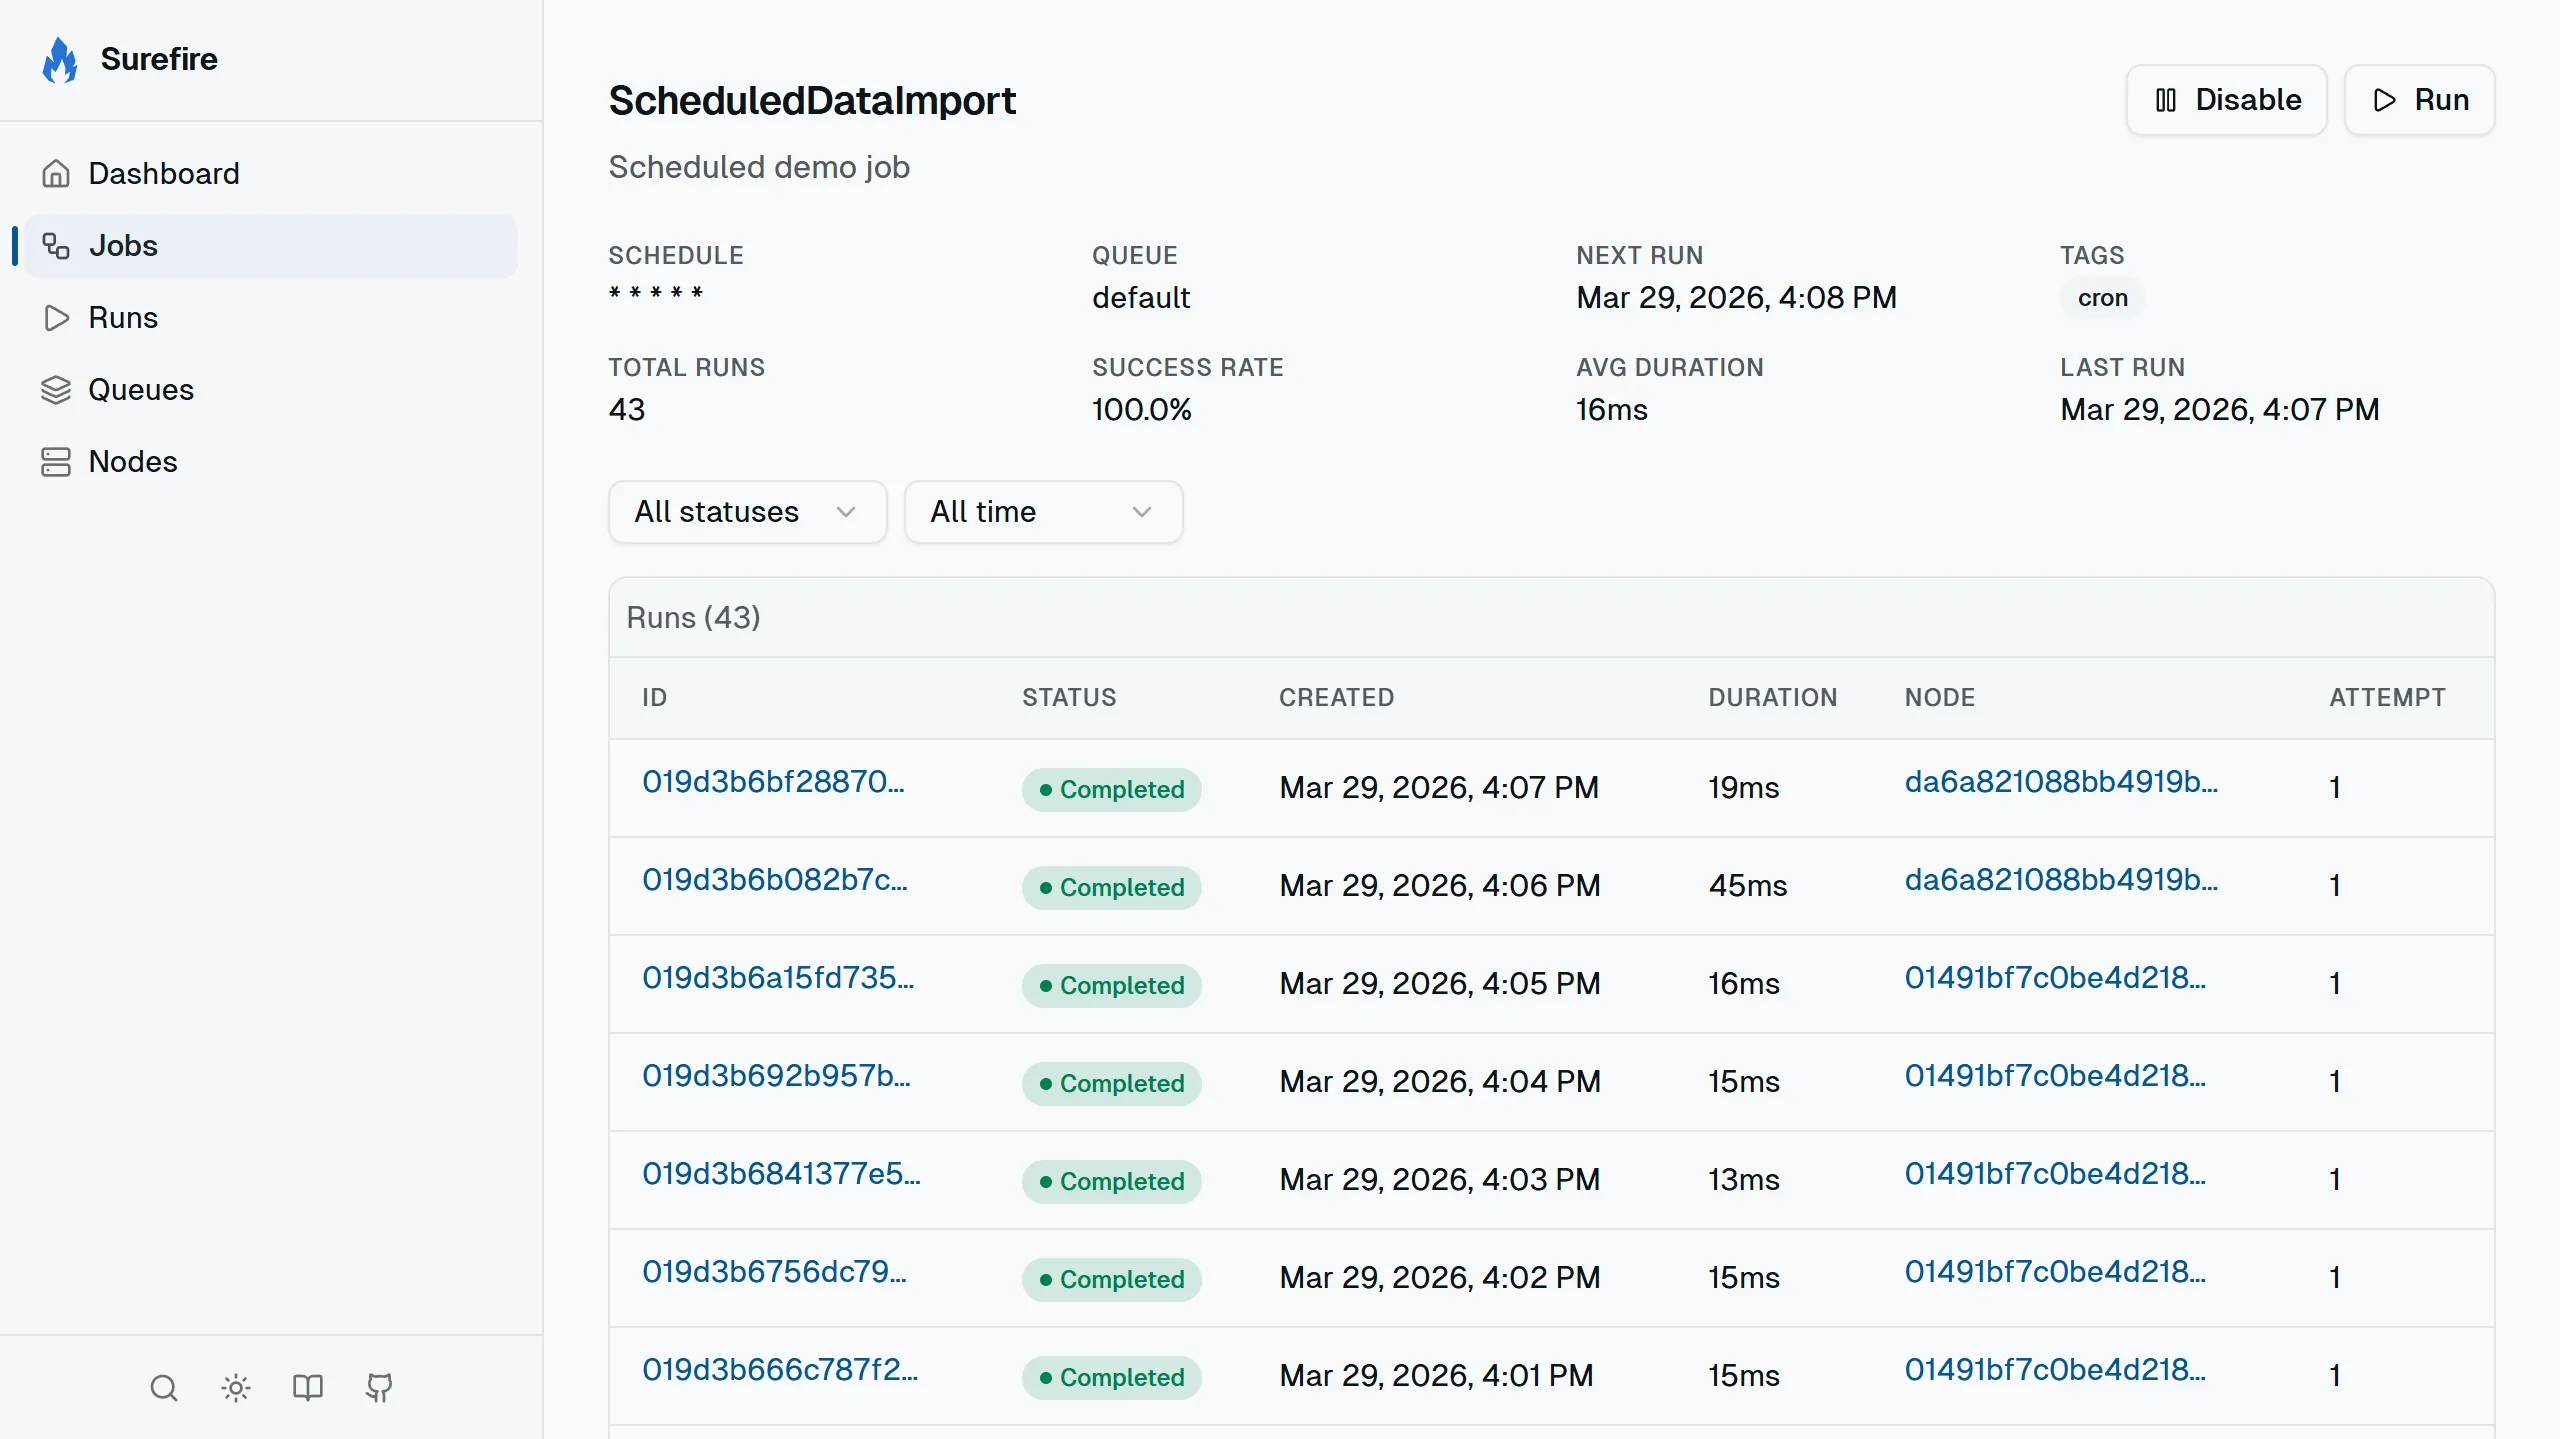Click chevron arrow on All time filter
Image resolution: width=2560 pixels, height=1439 pixels.
(1142, 512)
